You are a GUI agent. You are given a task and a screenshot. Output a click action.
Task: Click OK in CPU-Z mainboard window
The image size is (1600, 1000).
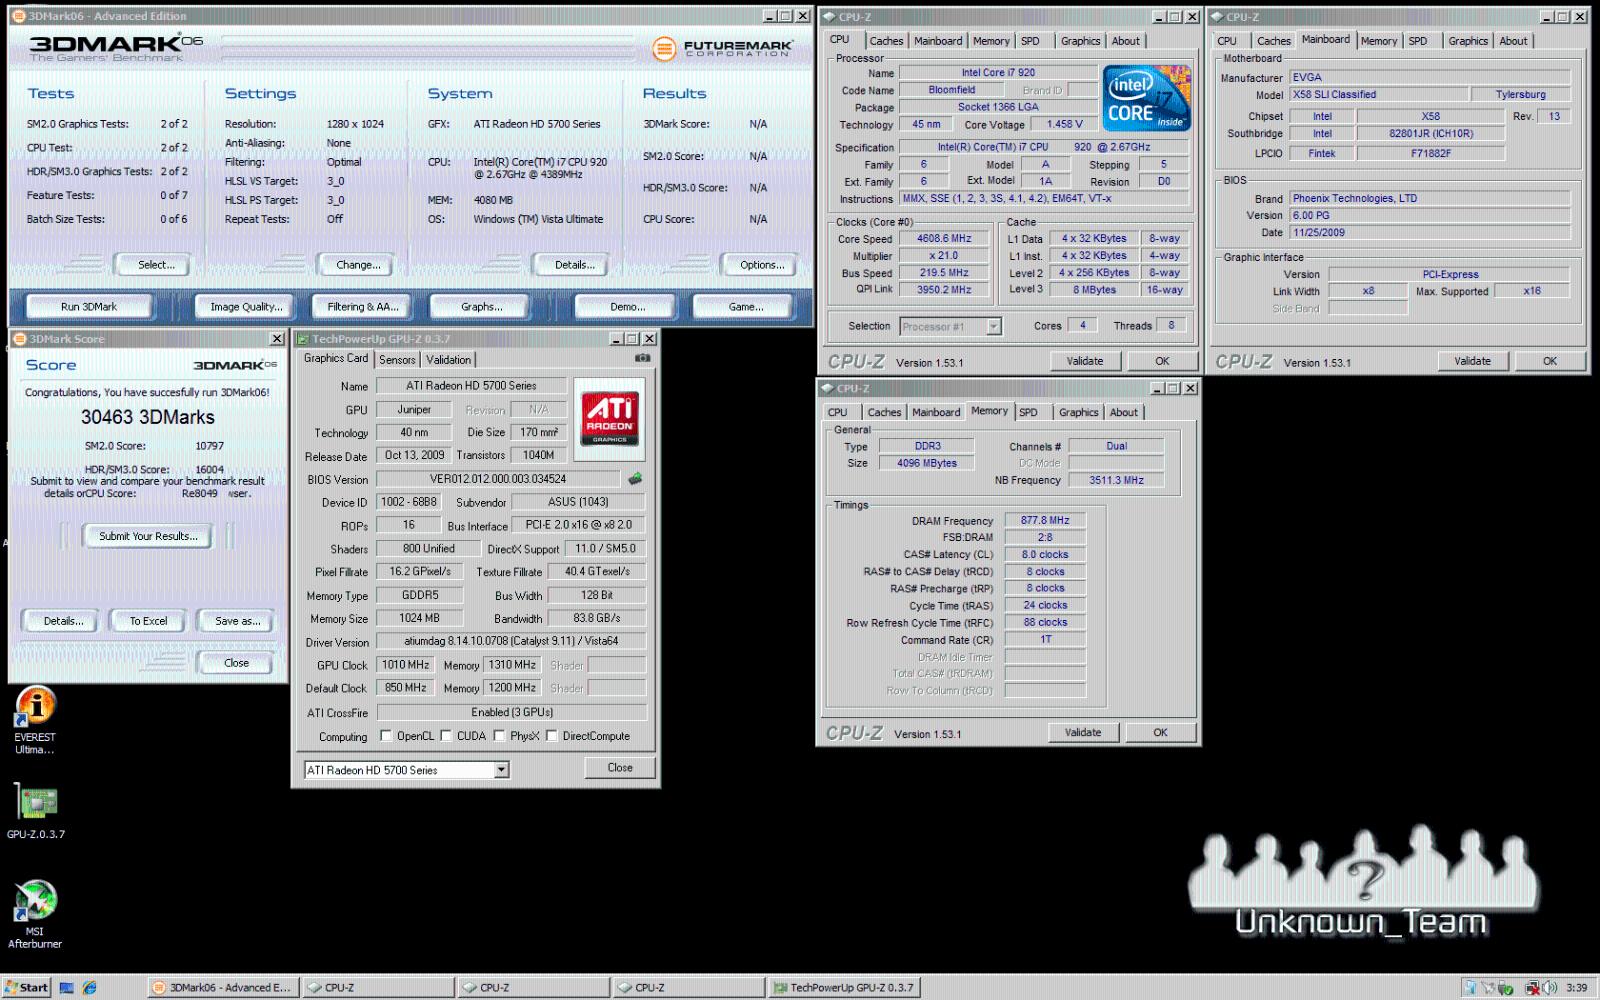point(1549,361)
